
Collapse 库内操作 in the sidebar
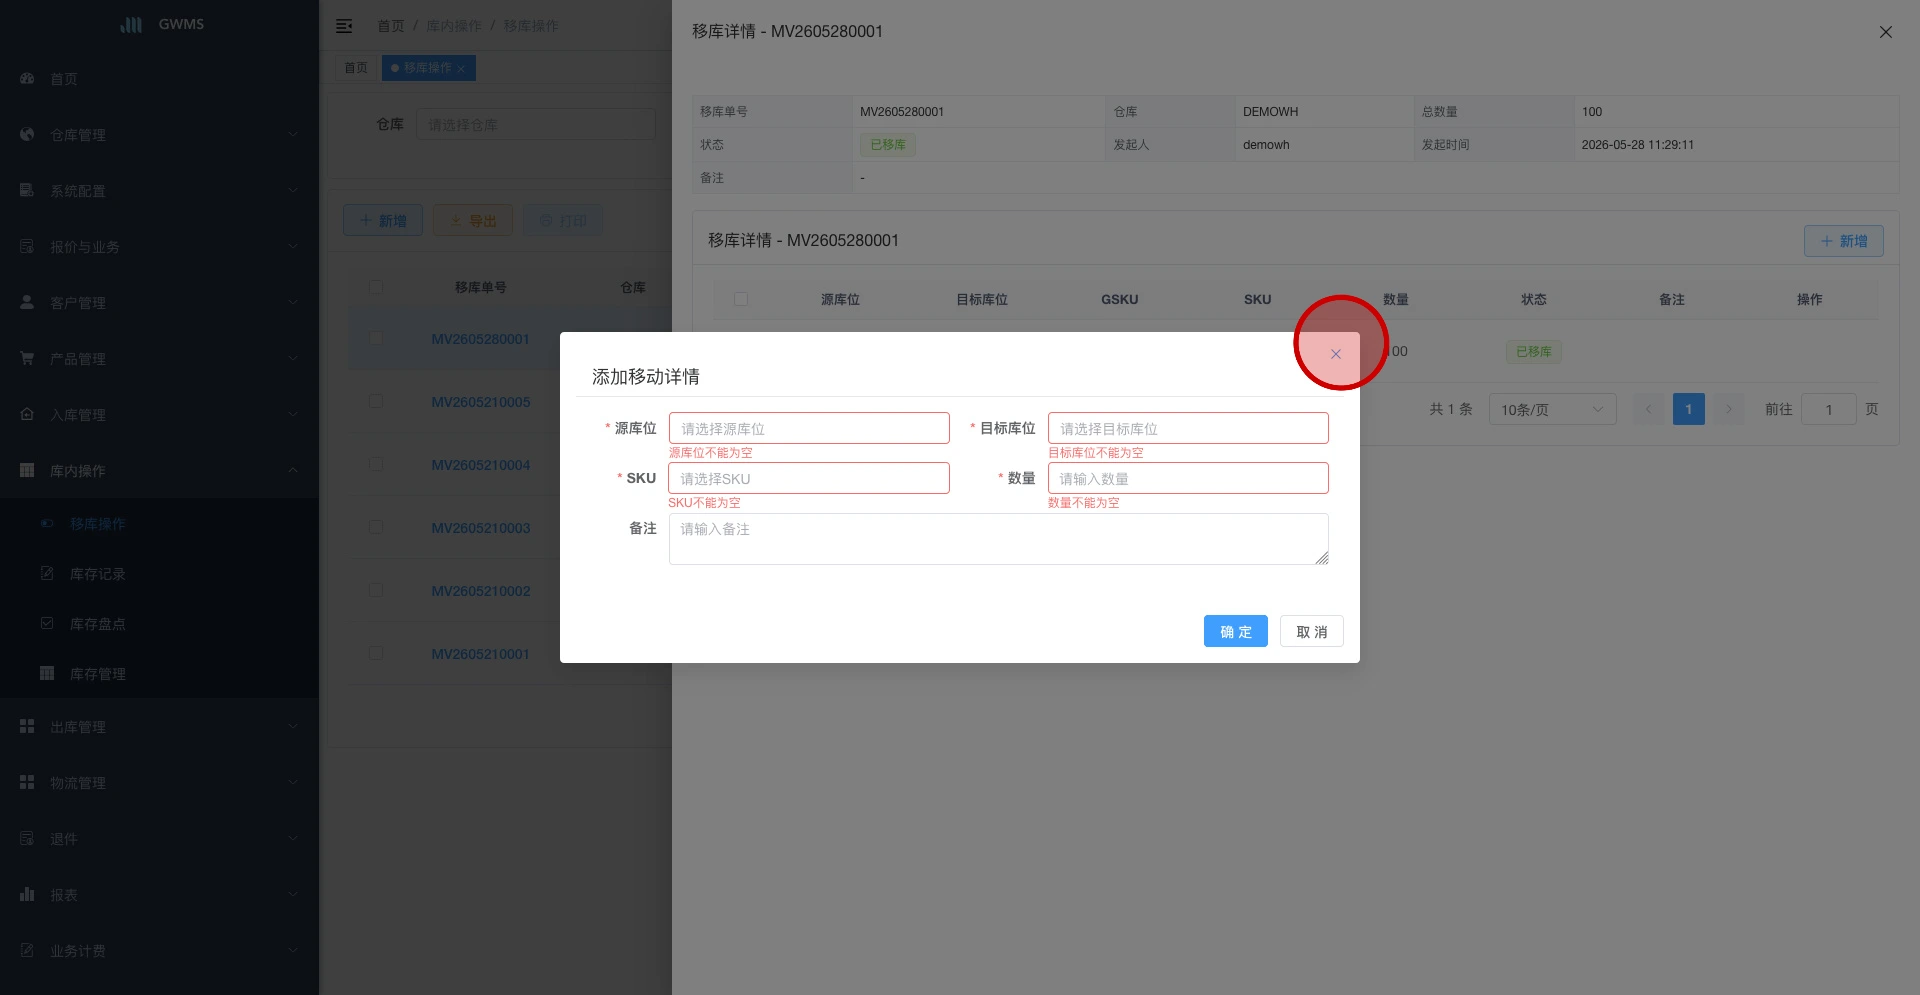[160, 470]
